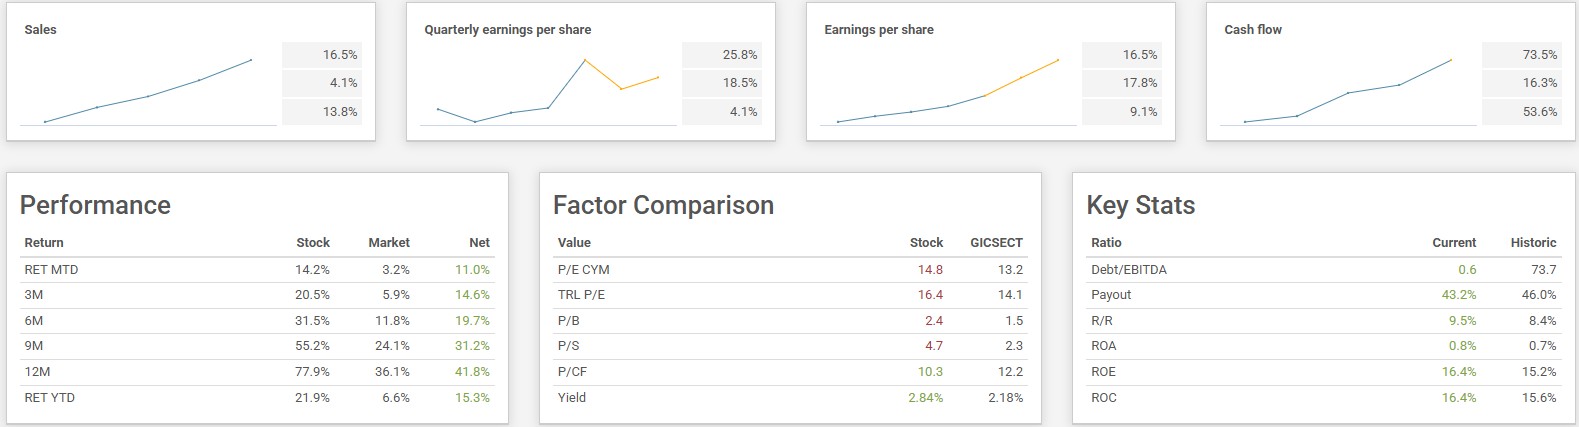Click the 73.5% value in Cash flow card

1539,55
